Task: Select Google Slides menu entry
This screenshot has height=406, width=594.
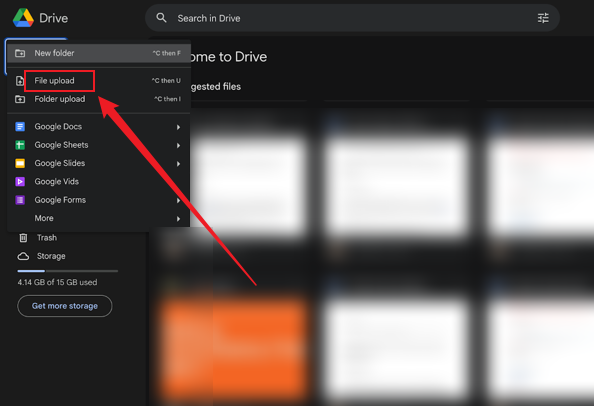Action: 99,163
